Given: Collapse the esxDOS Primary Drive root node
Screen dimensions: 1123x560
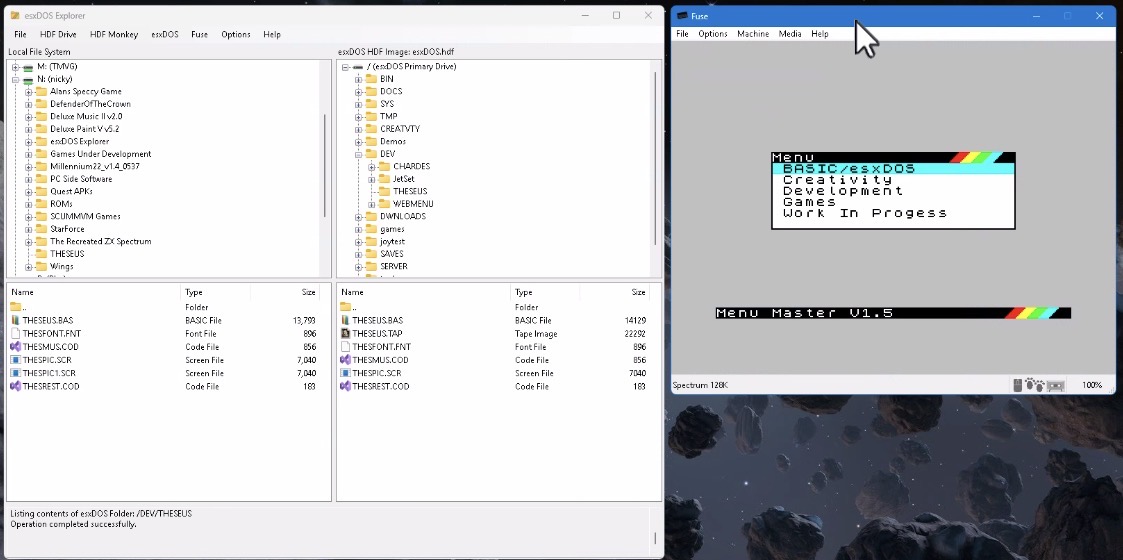Looking at the screenshot, I should 345,67.
